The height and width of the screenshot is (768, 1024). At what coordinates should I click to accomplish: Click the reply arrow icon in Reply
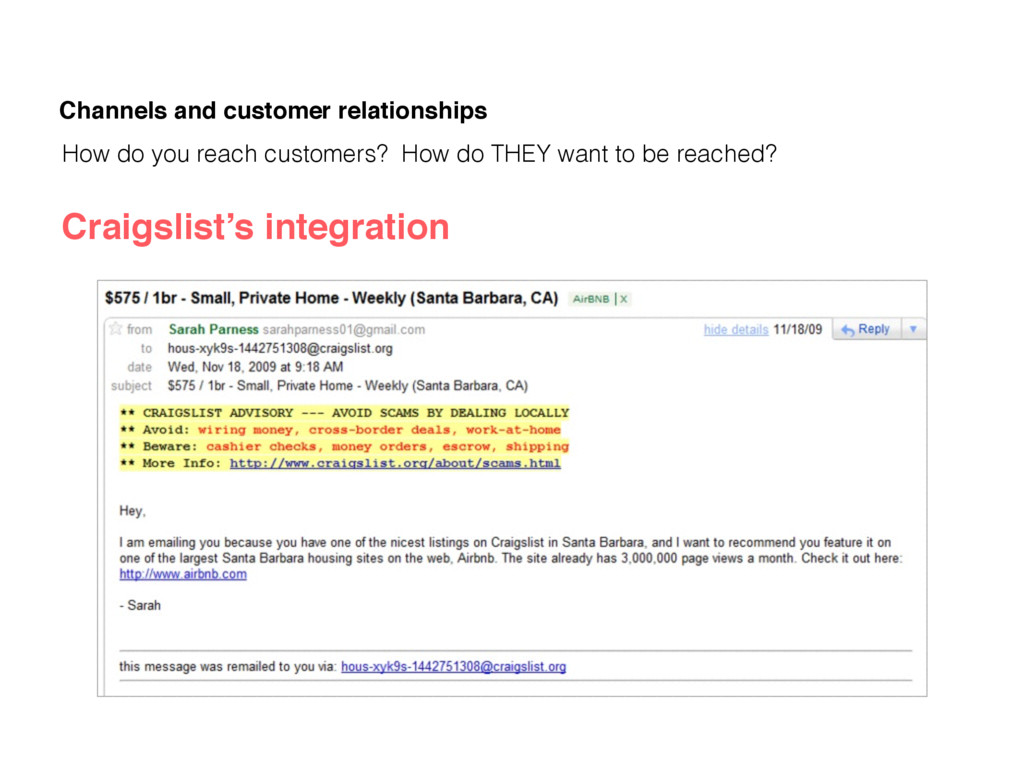[x=847, y=330]
